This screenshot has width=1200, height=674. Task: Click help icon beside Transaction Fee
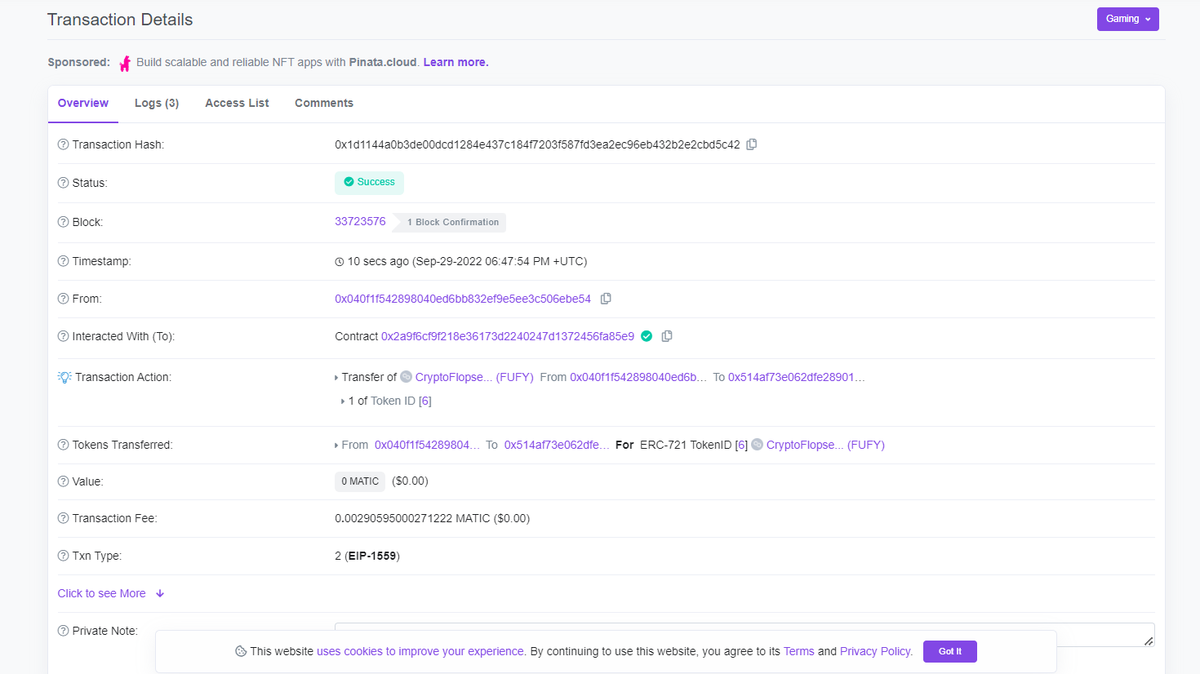click(x=63, y=518)
